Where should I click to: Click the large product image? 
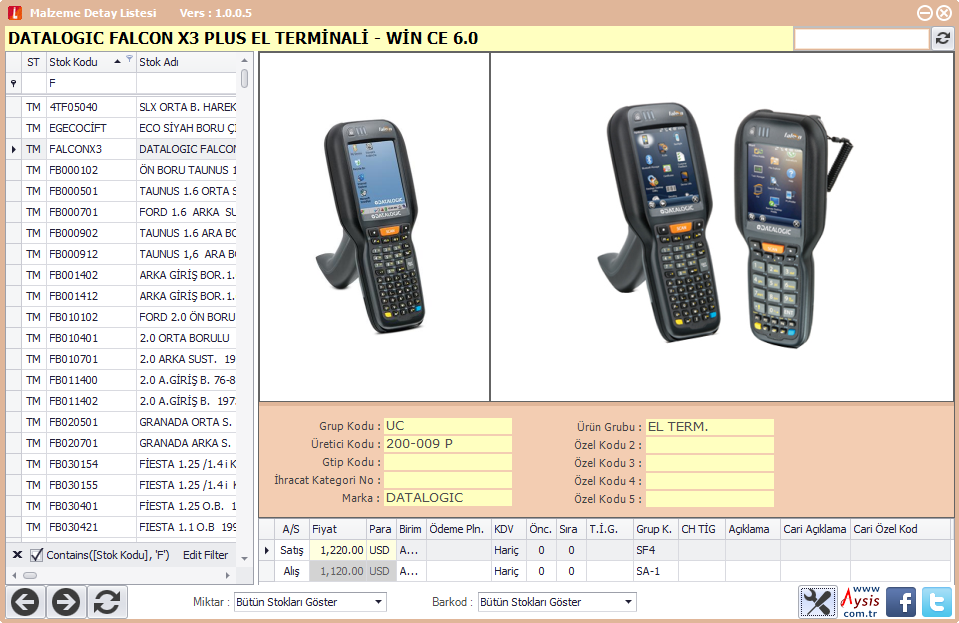(x=722, y=227)
